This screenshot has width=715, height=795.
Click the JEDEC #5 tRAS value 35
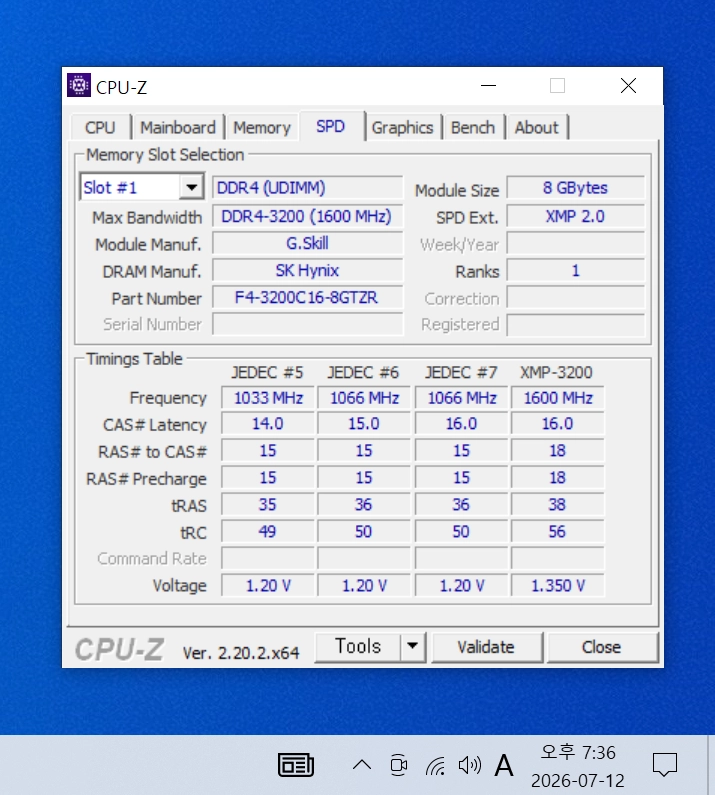[x=268, y=504]
